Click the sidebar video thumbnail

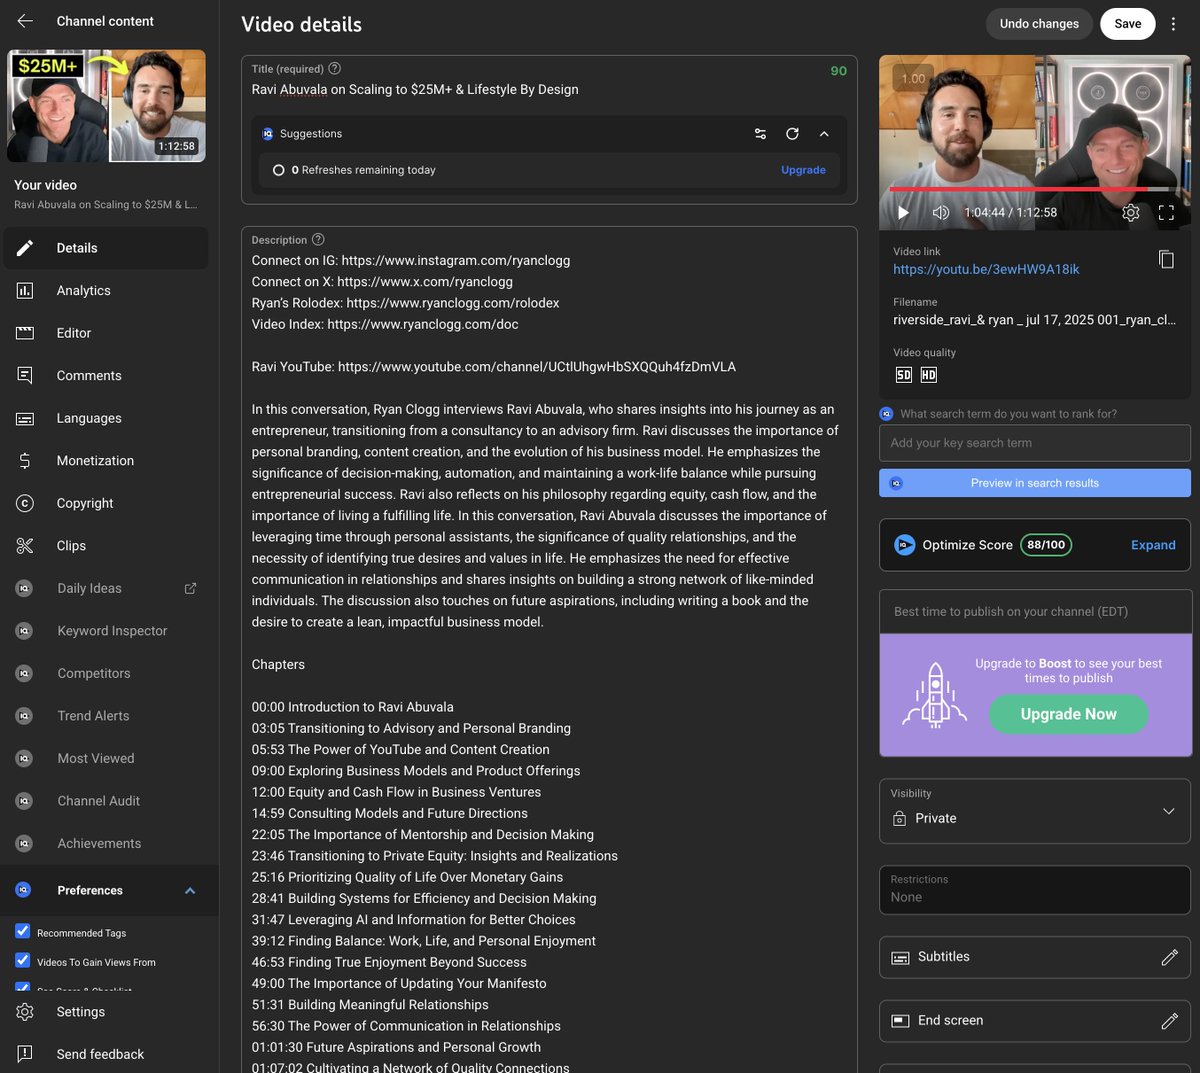tap(106, 106)
